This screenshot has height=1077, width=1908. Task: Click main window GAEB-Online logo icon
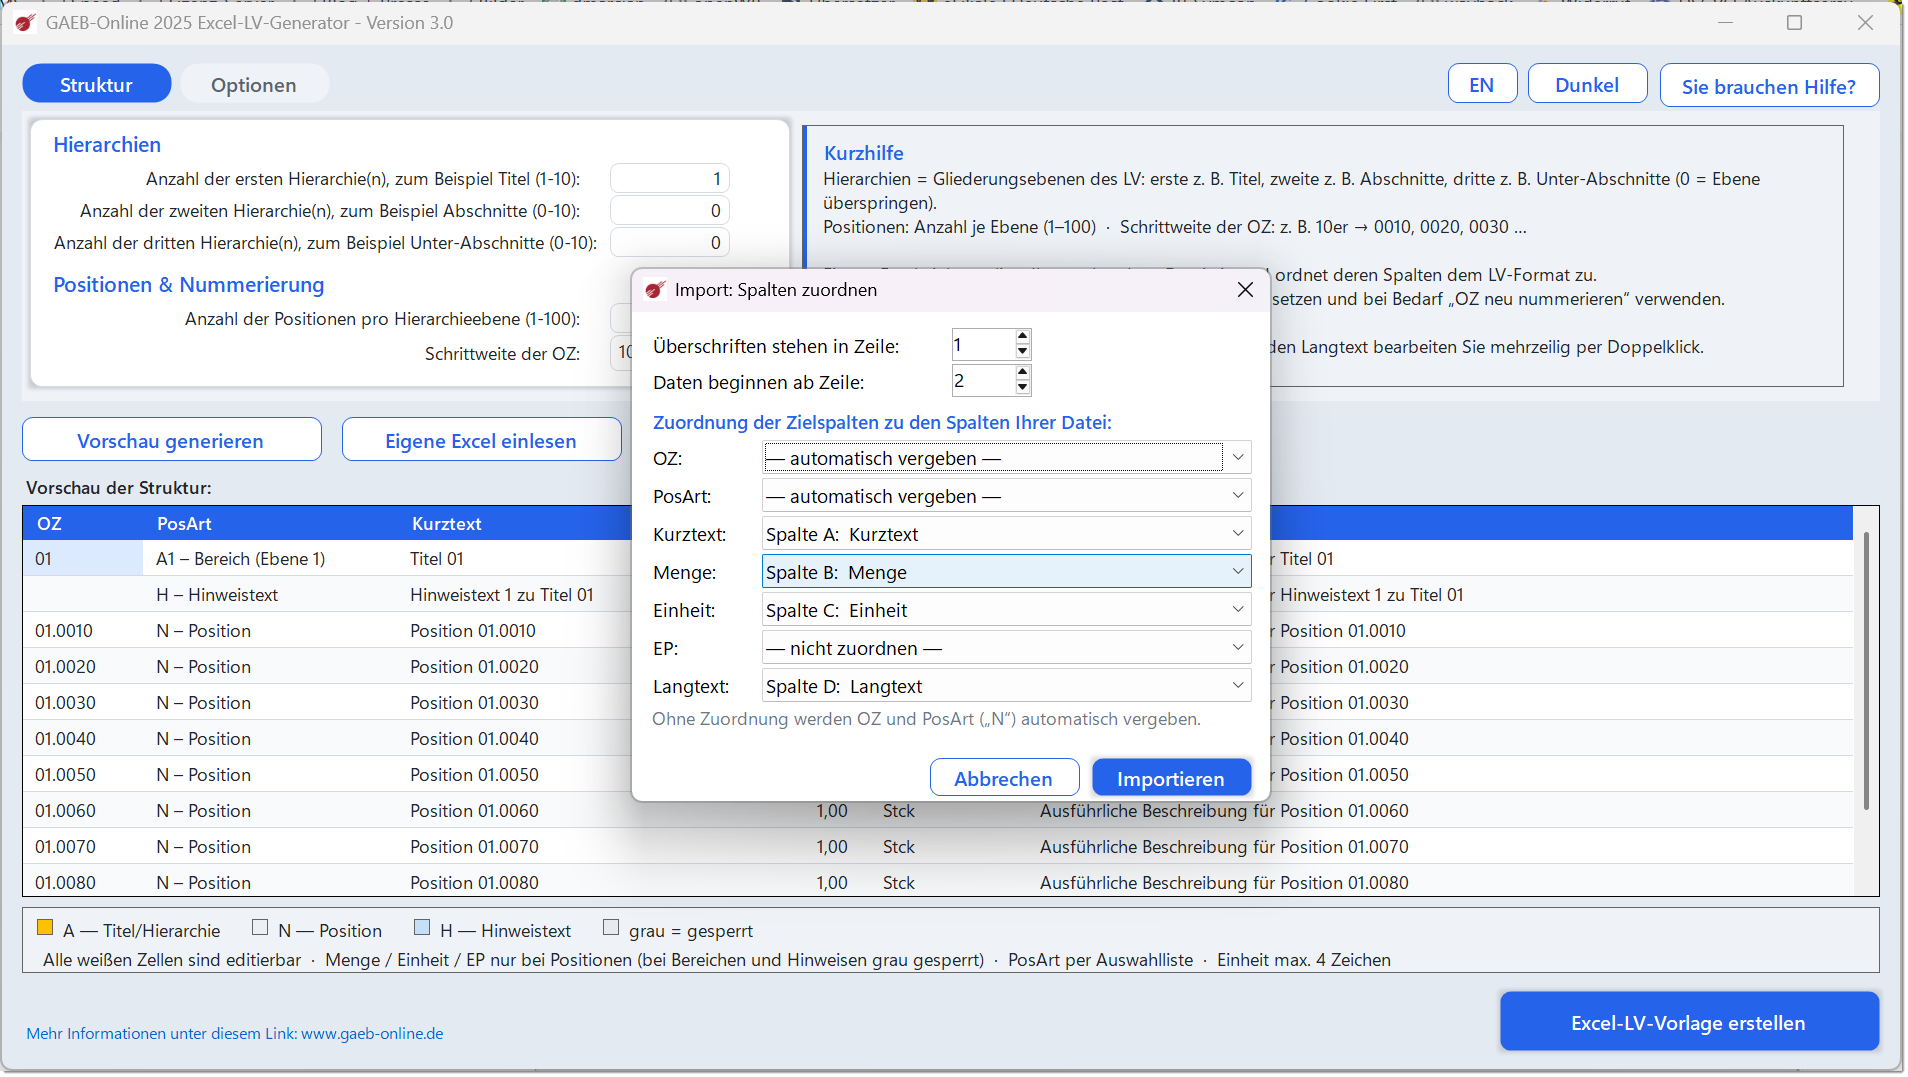click(26, 23)
